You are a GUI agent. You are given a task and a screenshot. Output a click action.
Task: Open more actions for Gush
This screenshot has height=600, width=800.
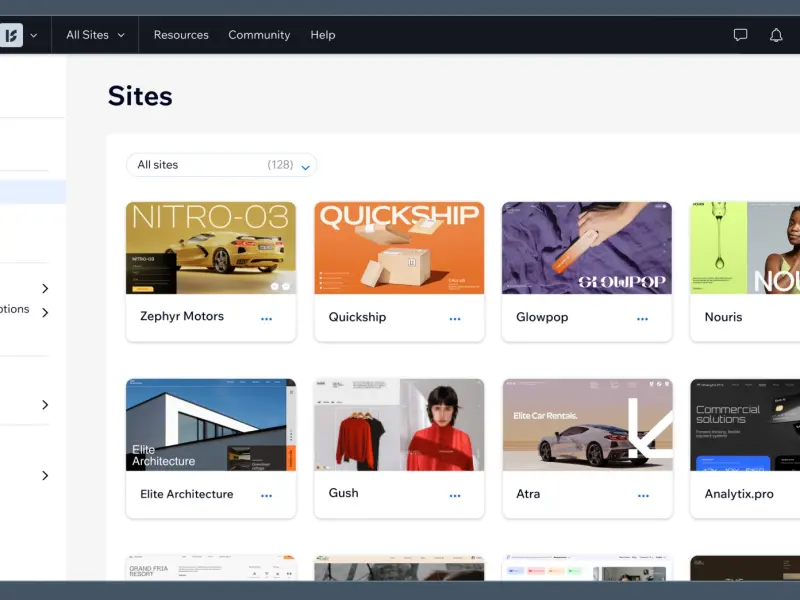point(455,495)
